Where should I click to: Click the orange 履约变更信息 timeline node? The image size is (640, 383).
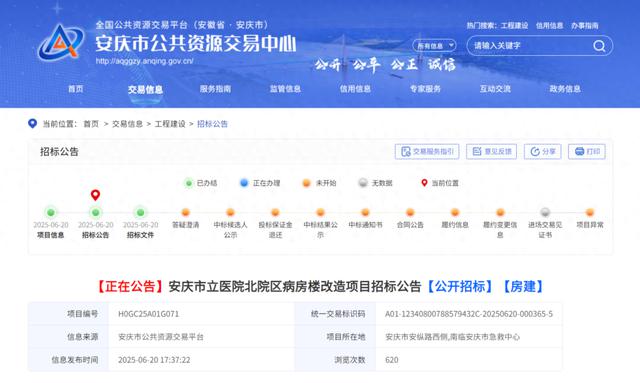click(x=500, y=212)
